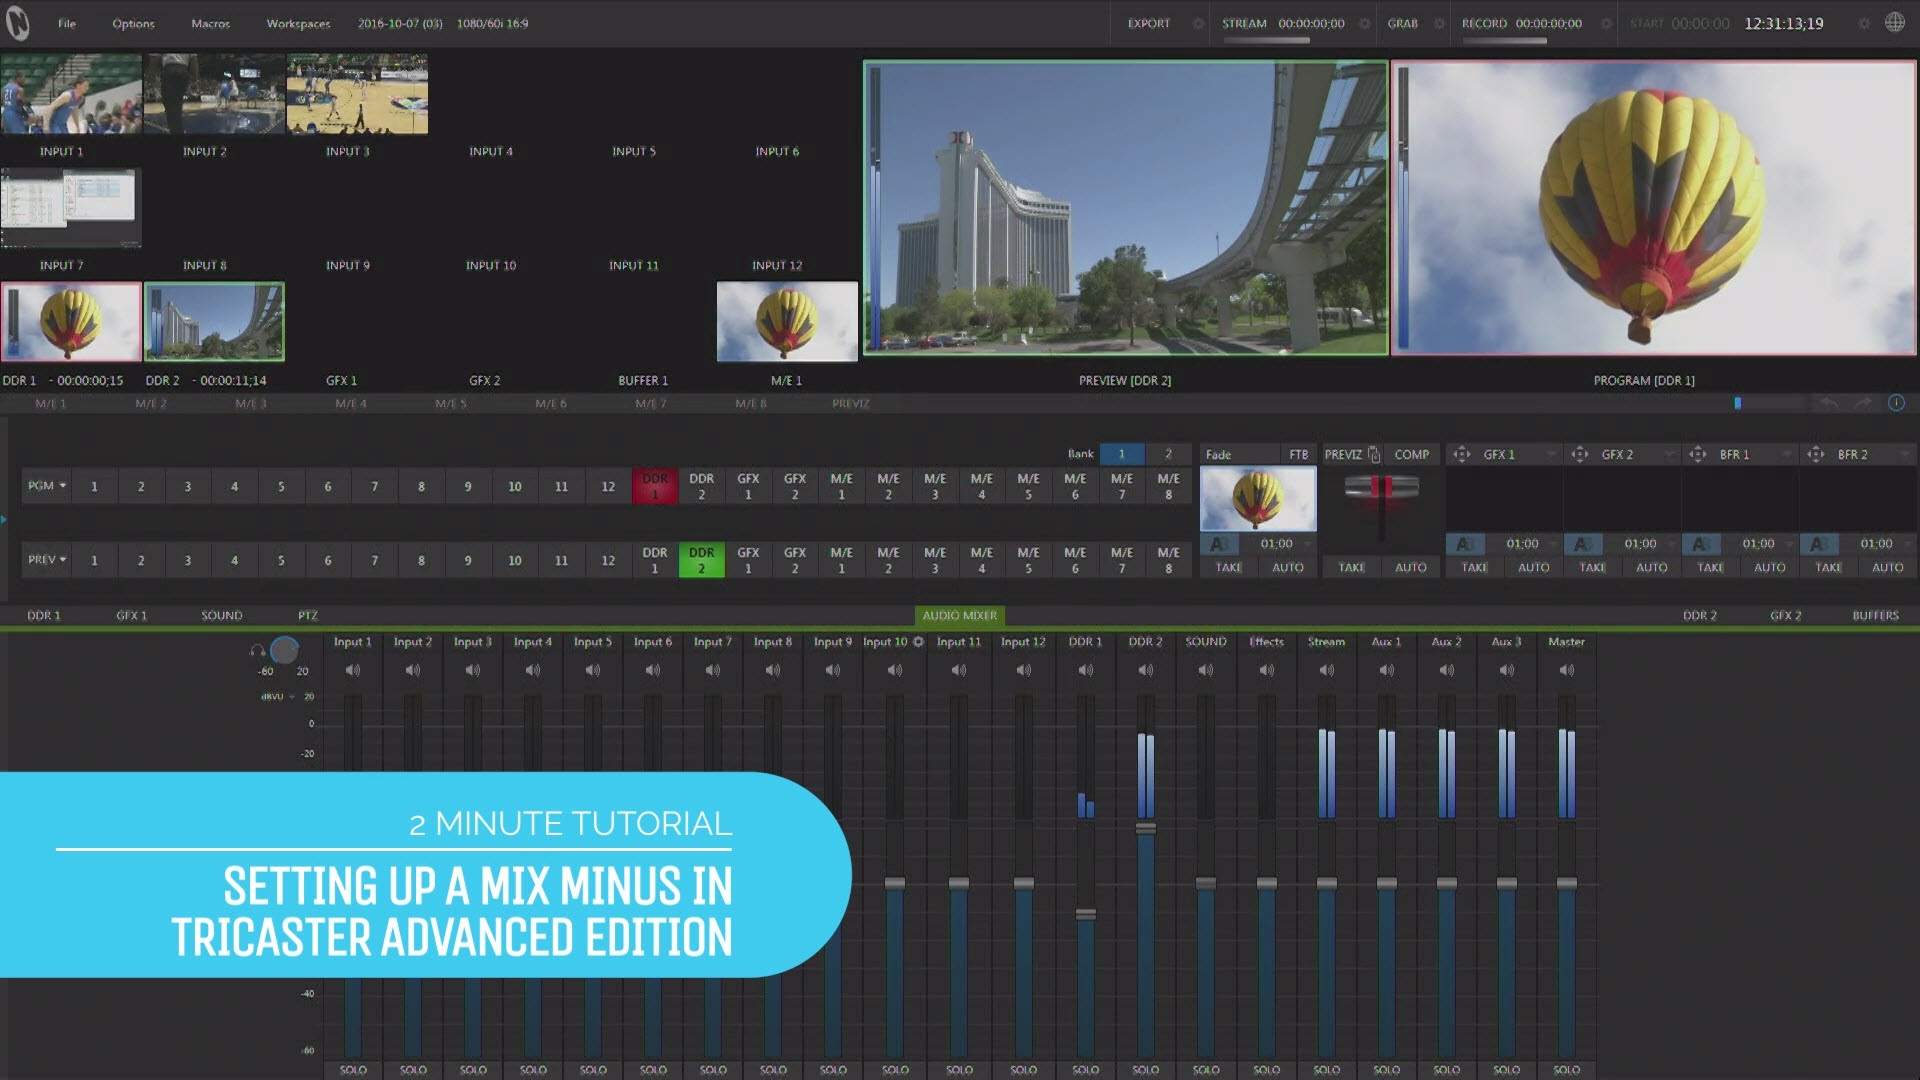The height and width of the screenshot is (1080, 1920).
Task: Click the Export gear icon
Action: click(1198, 23)
